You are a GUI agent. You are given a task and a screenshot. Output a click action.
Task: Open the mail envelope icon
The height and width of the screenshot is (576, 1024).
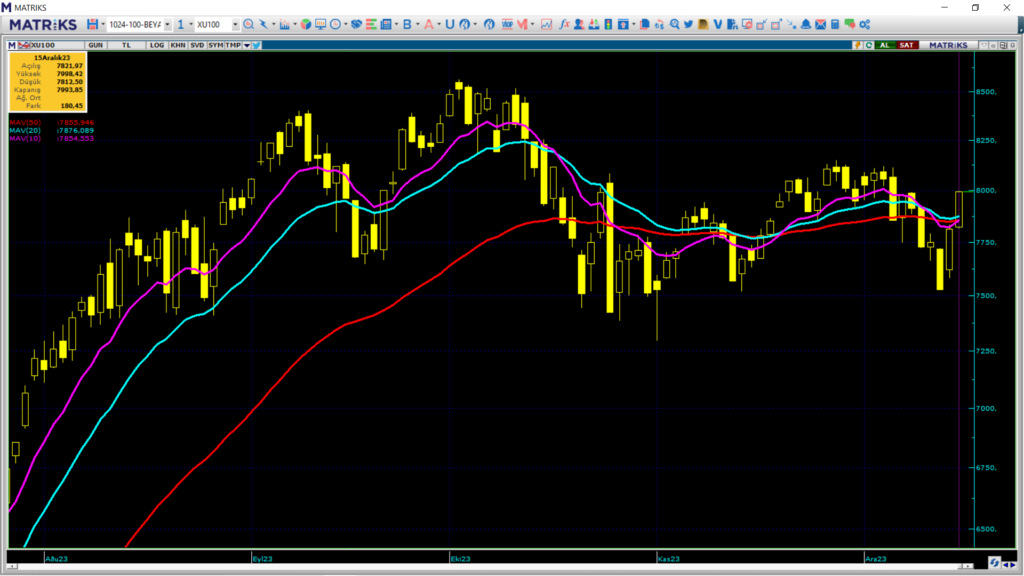(821, 23)
